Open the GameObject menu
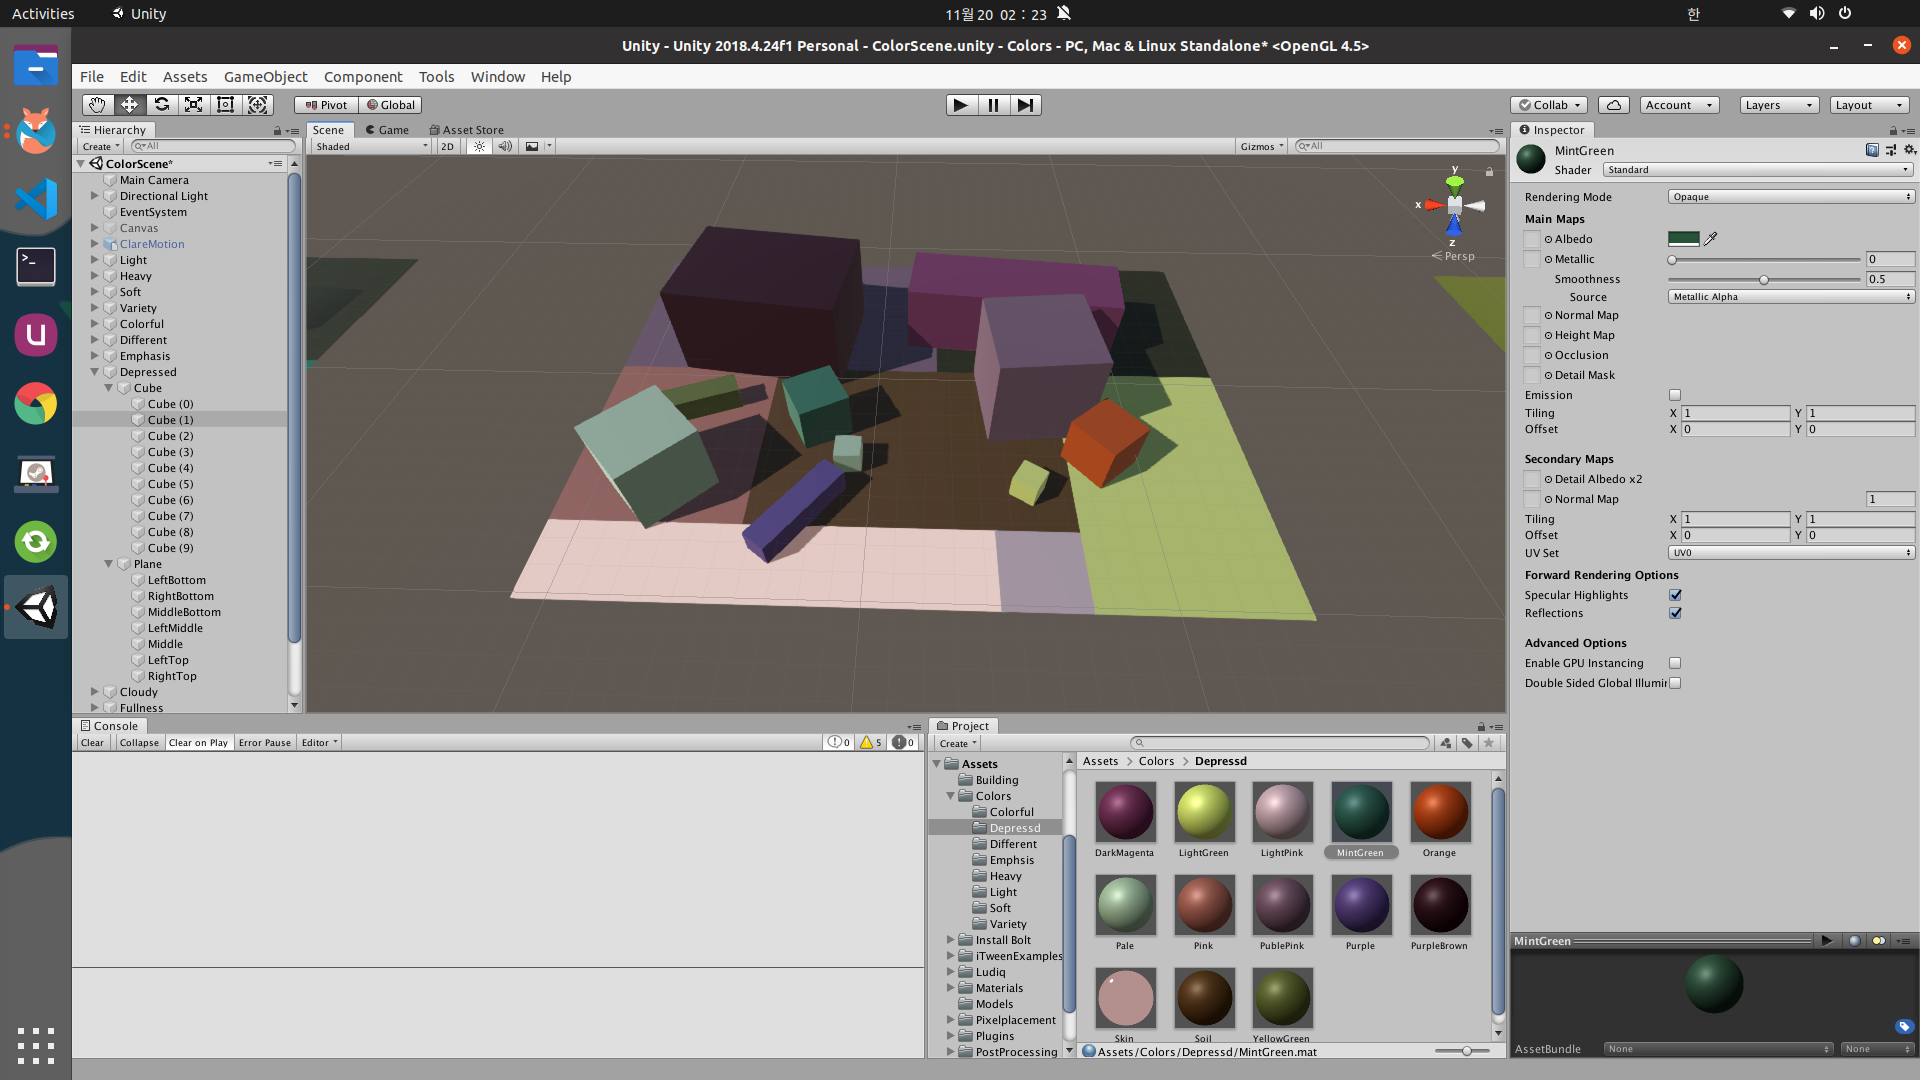Viewport: 1920px width, 1080px height. pos(265,77)
